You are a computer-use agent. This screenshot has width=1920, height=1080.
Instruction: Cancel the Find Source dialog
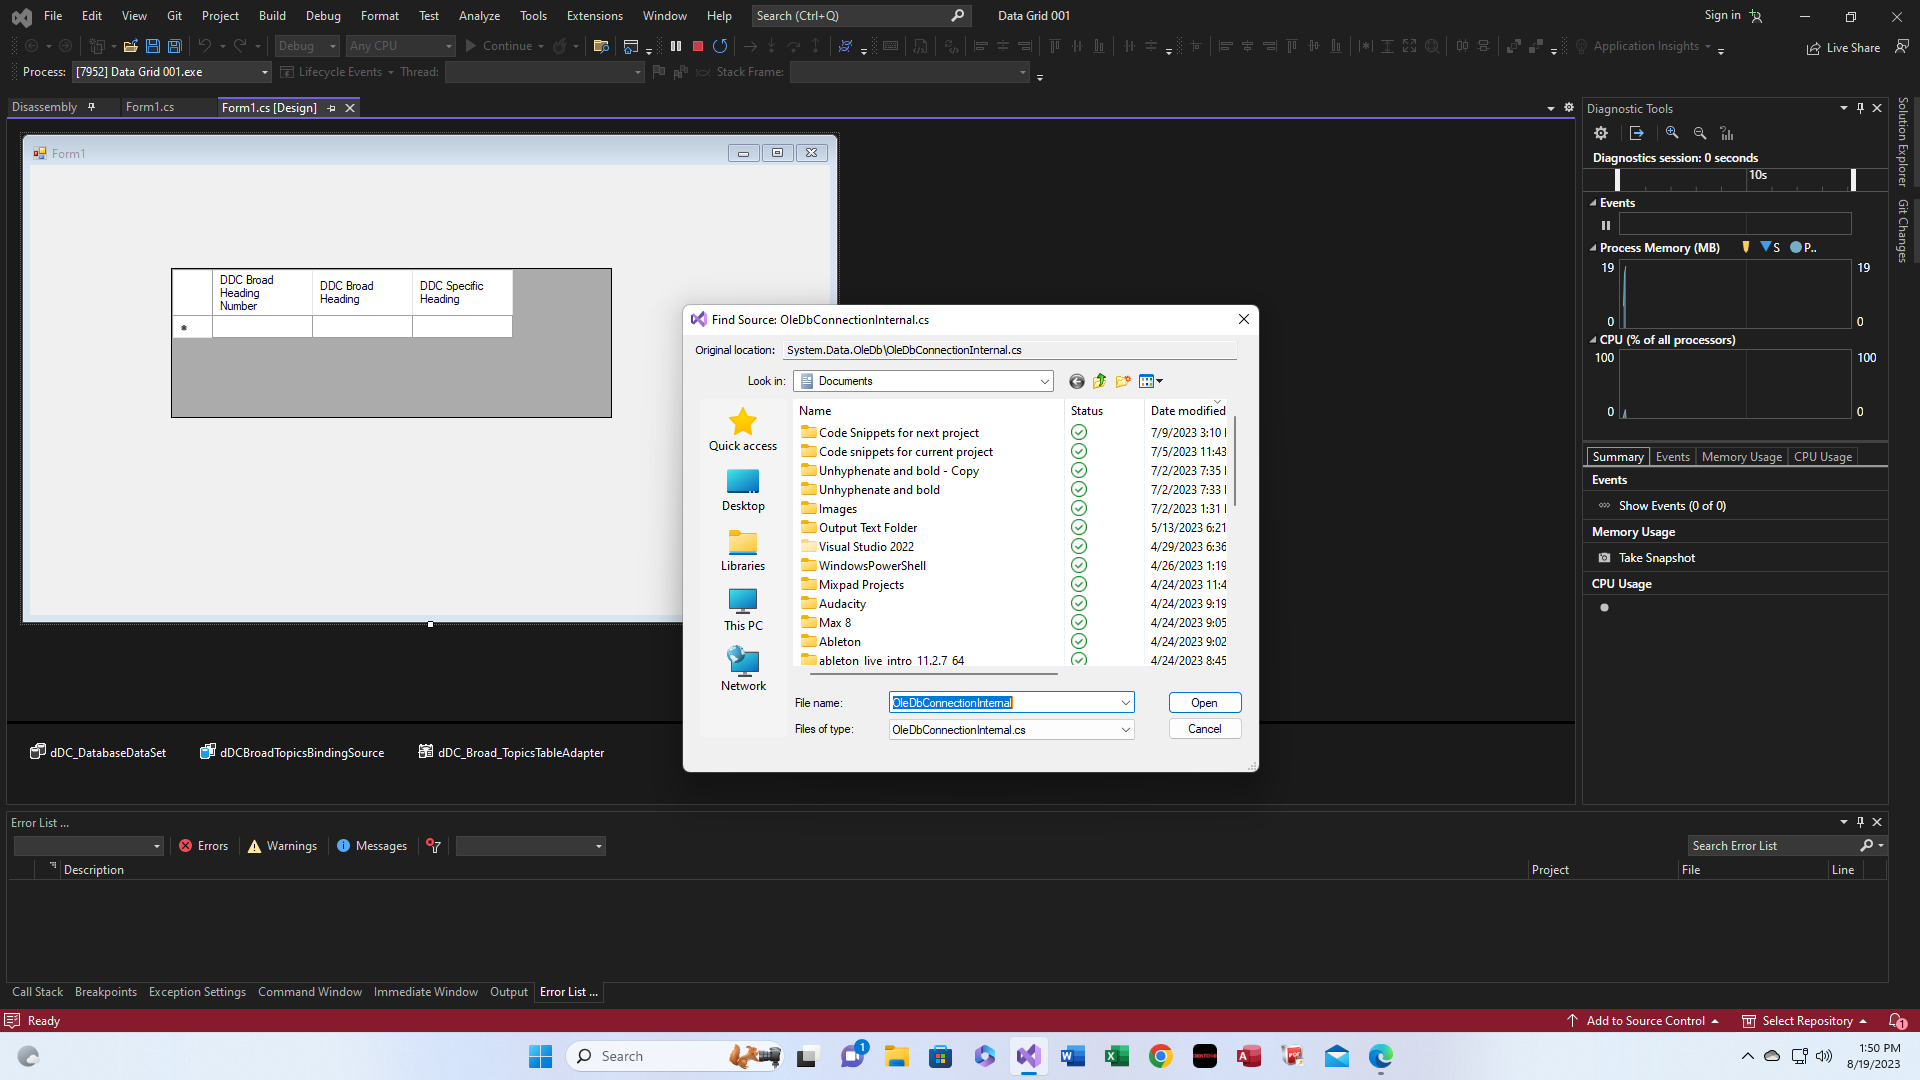coord(1204,729)
